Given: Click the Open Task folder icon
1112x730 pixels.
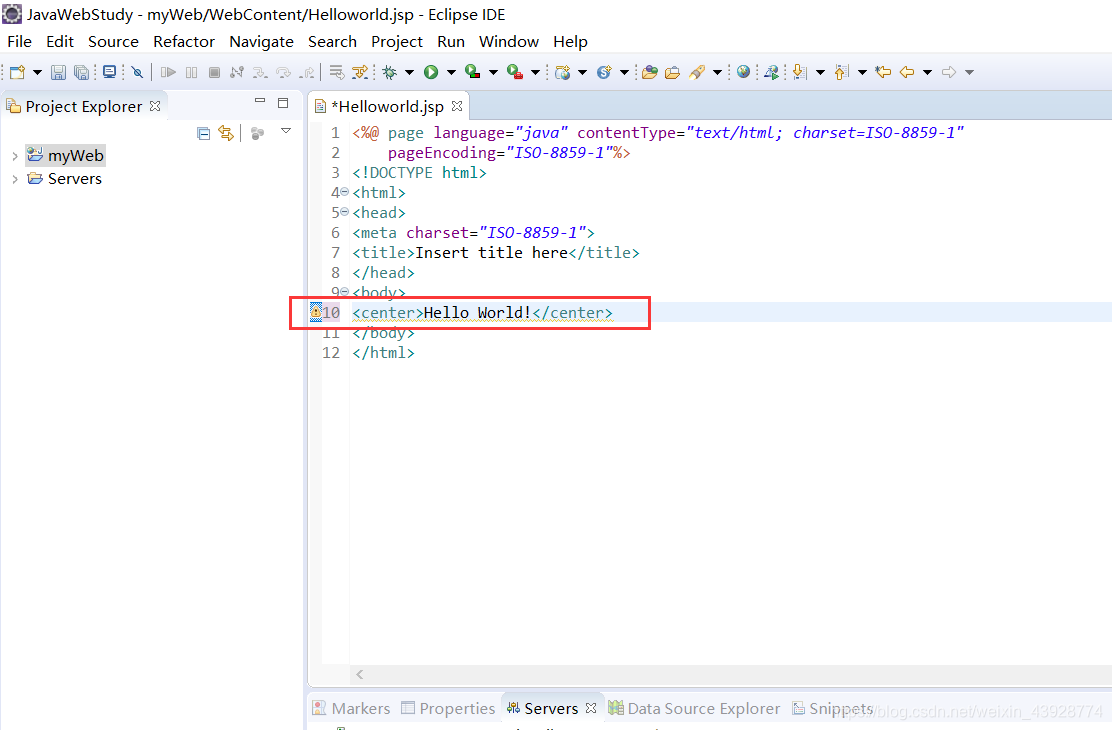Looking at the screenshot, I should click(672, 72).
